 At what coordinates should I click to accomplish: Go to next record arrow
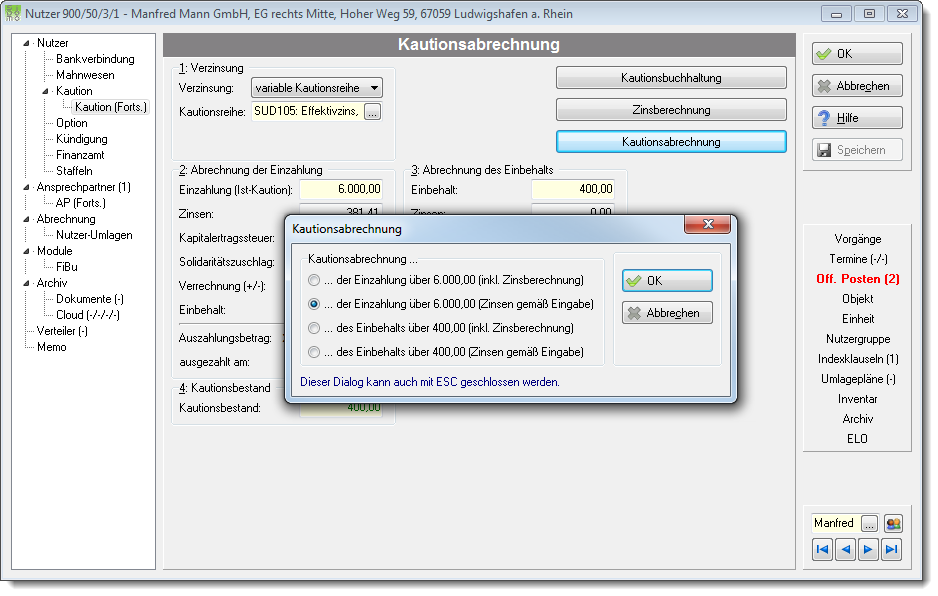coord(868,549)
